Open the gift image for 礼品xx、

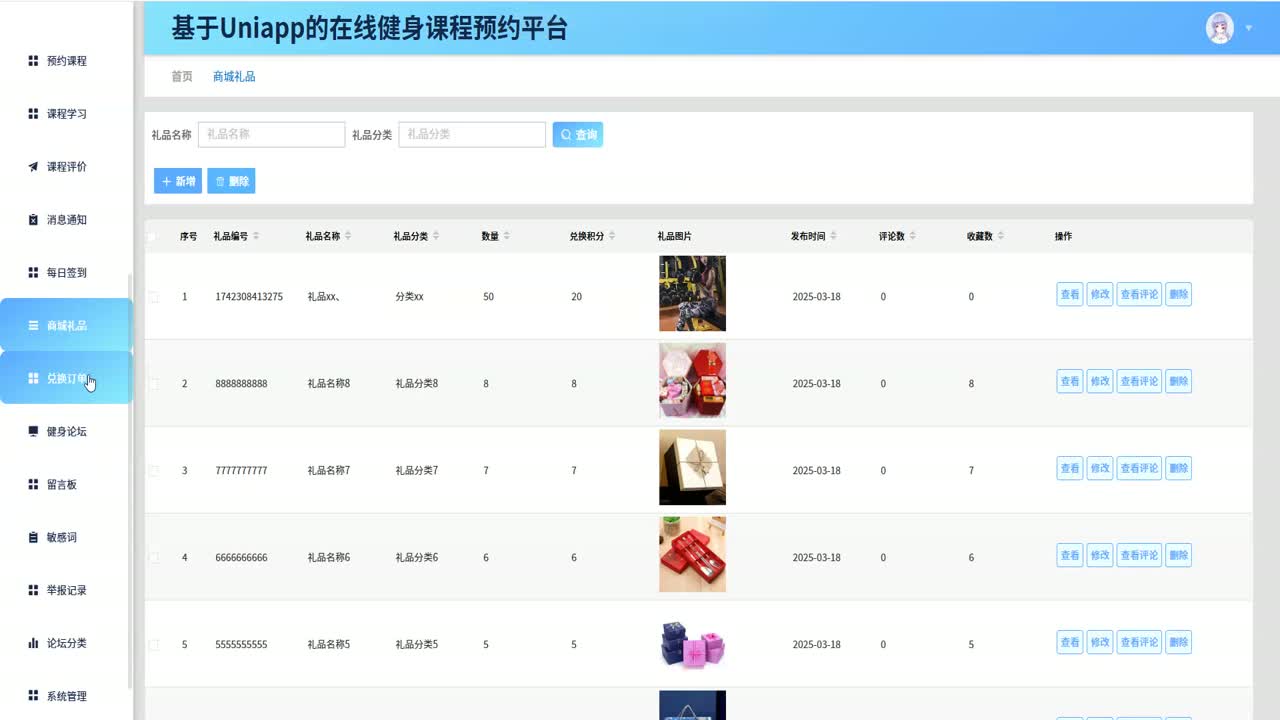pyautogui.click(x=692, y=294)
